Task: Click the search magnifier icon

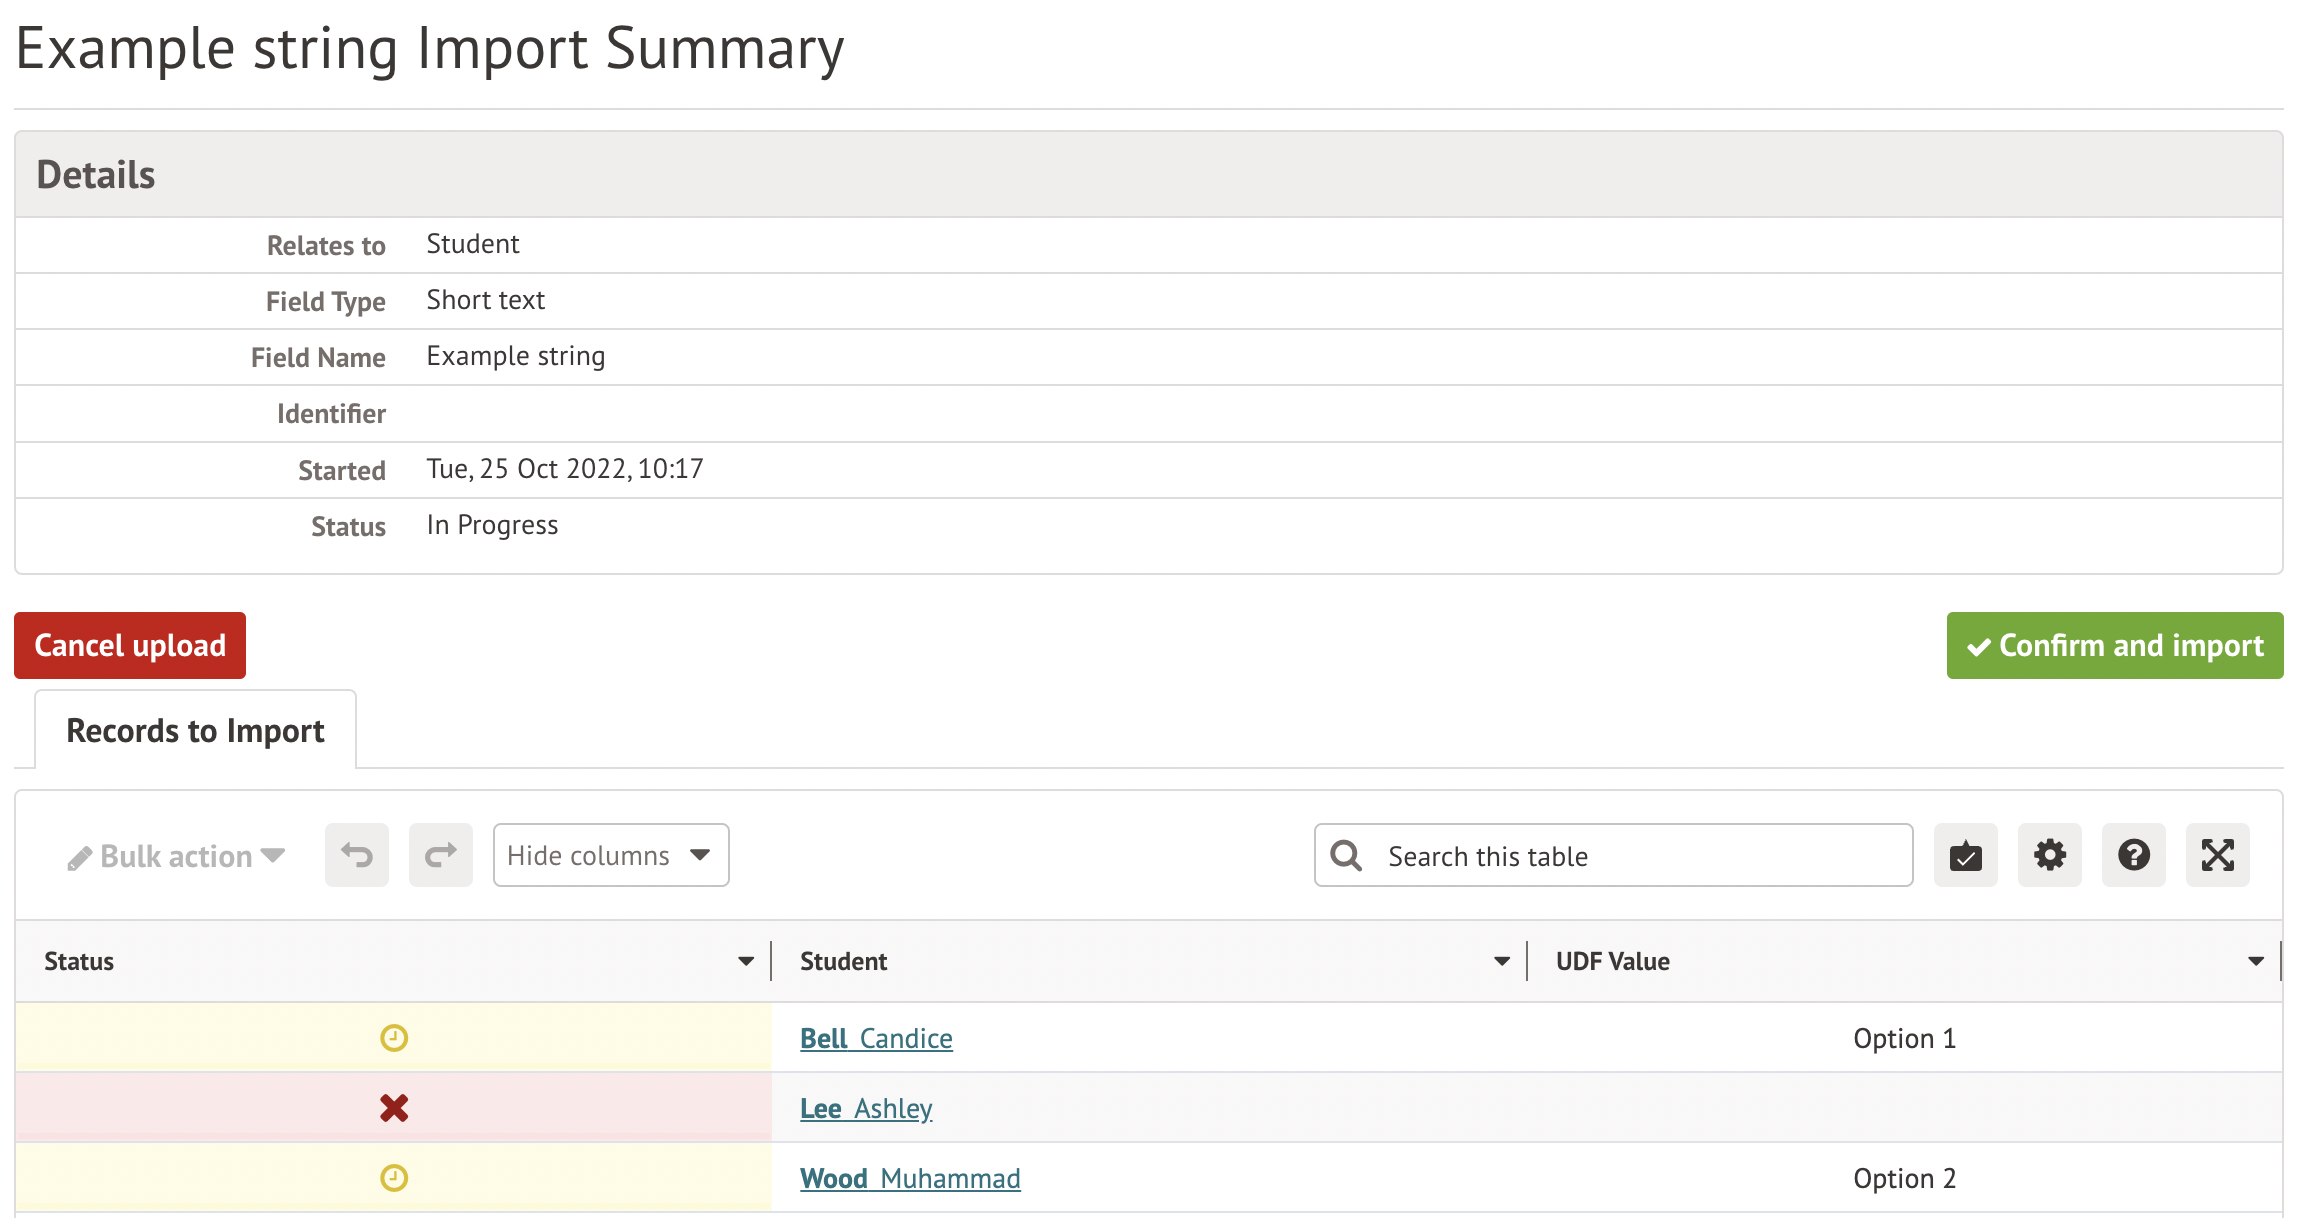Action: (x=1346, y=856)
